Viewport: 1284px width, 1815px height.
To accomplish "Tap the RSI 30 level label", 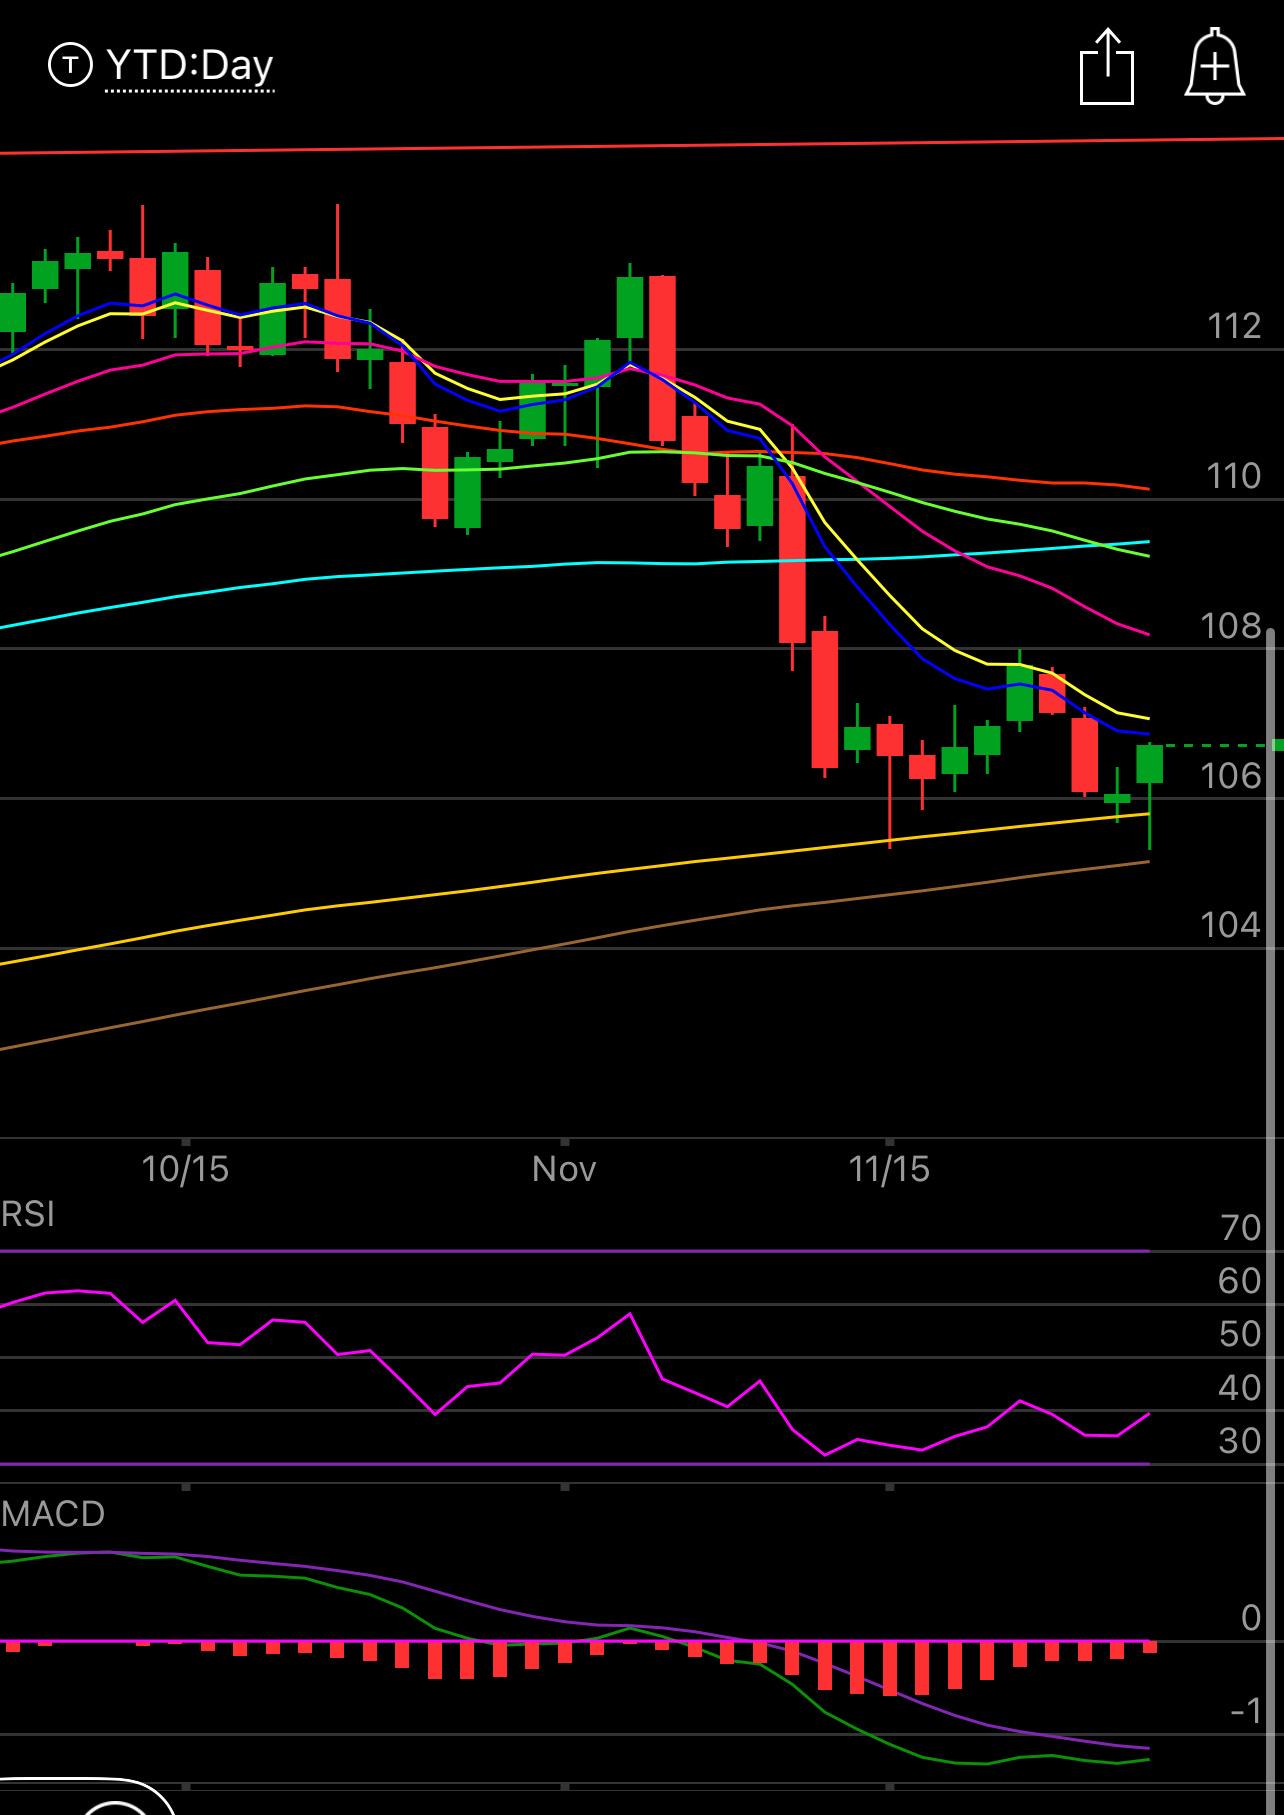I will pyautogui.click(x=1241, y=1441).
